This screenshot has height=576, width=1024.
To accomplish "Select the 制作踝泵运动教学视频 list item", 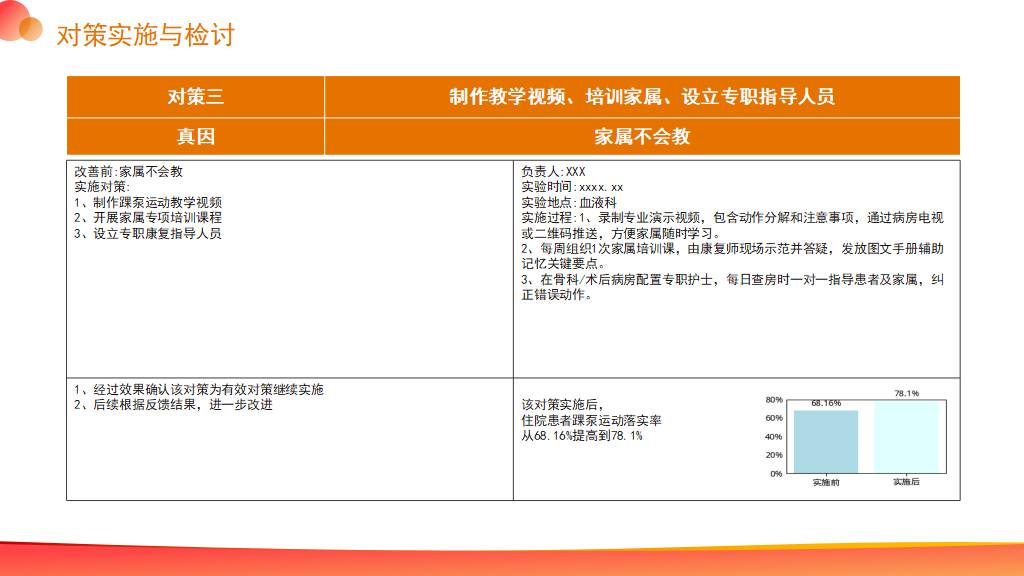I will tap(148, 202).
